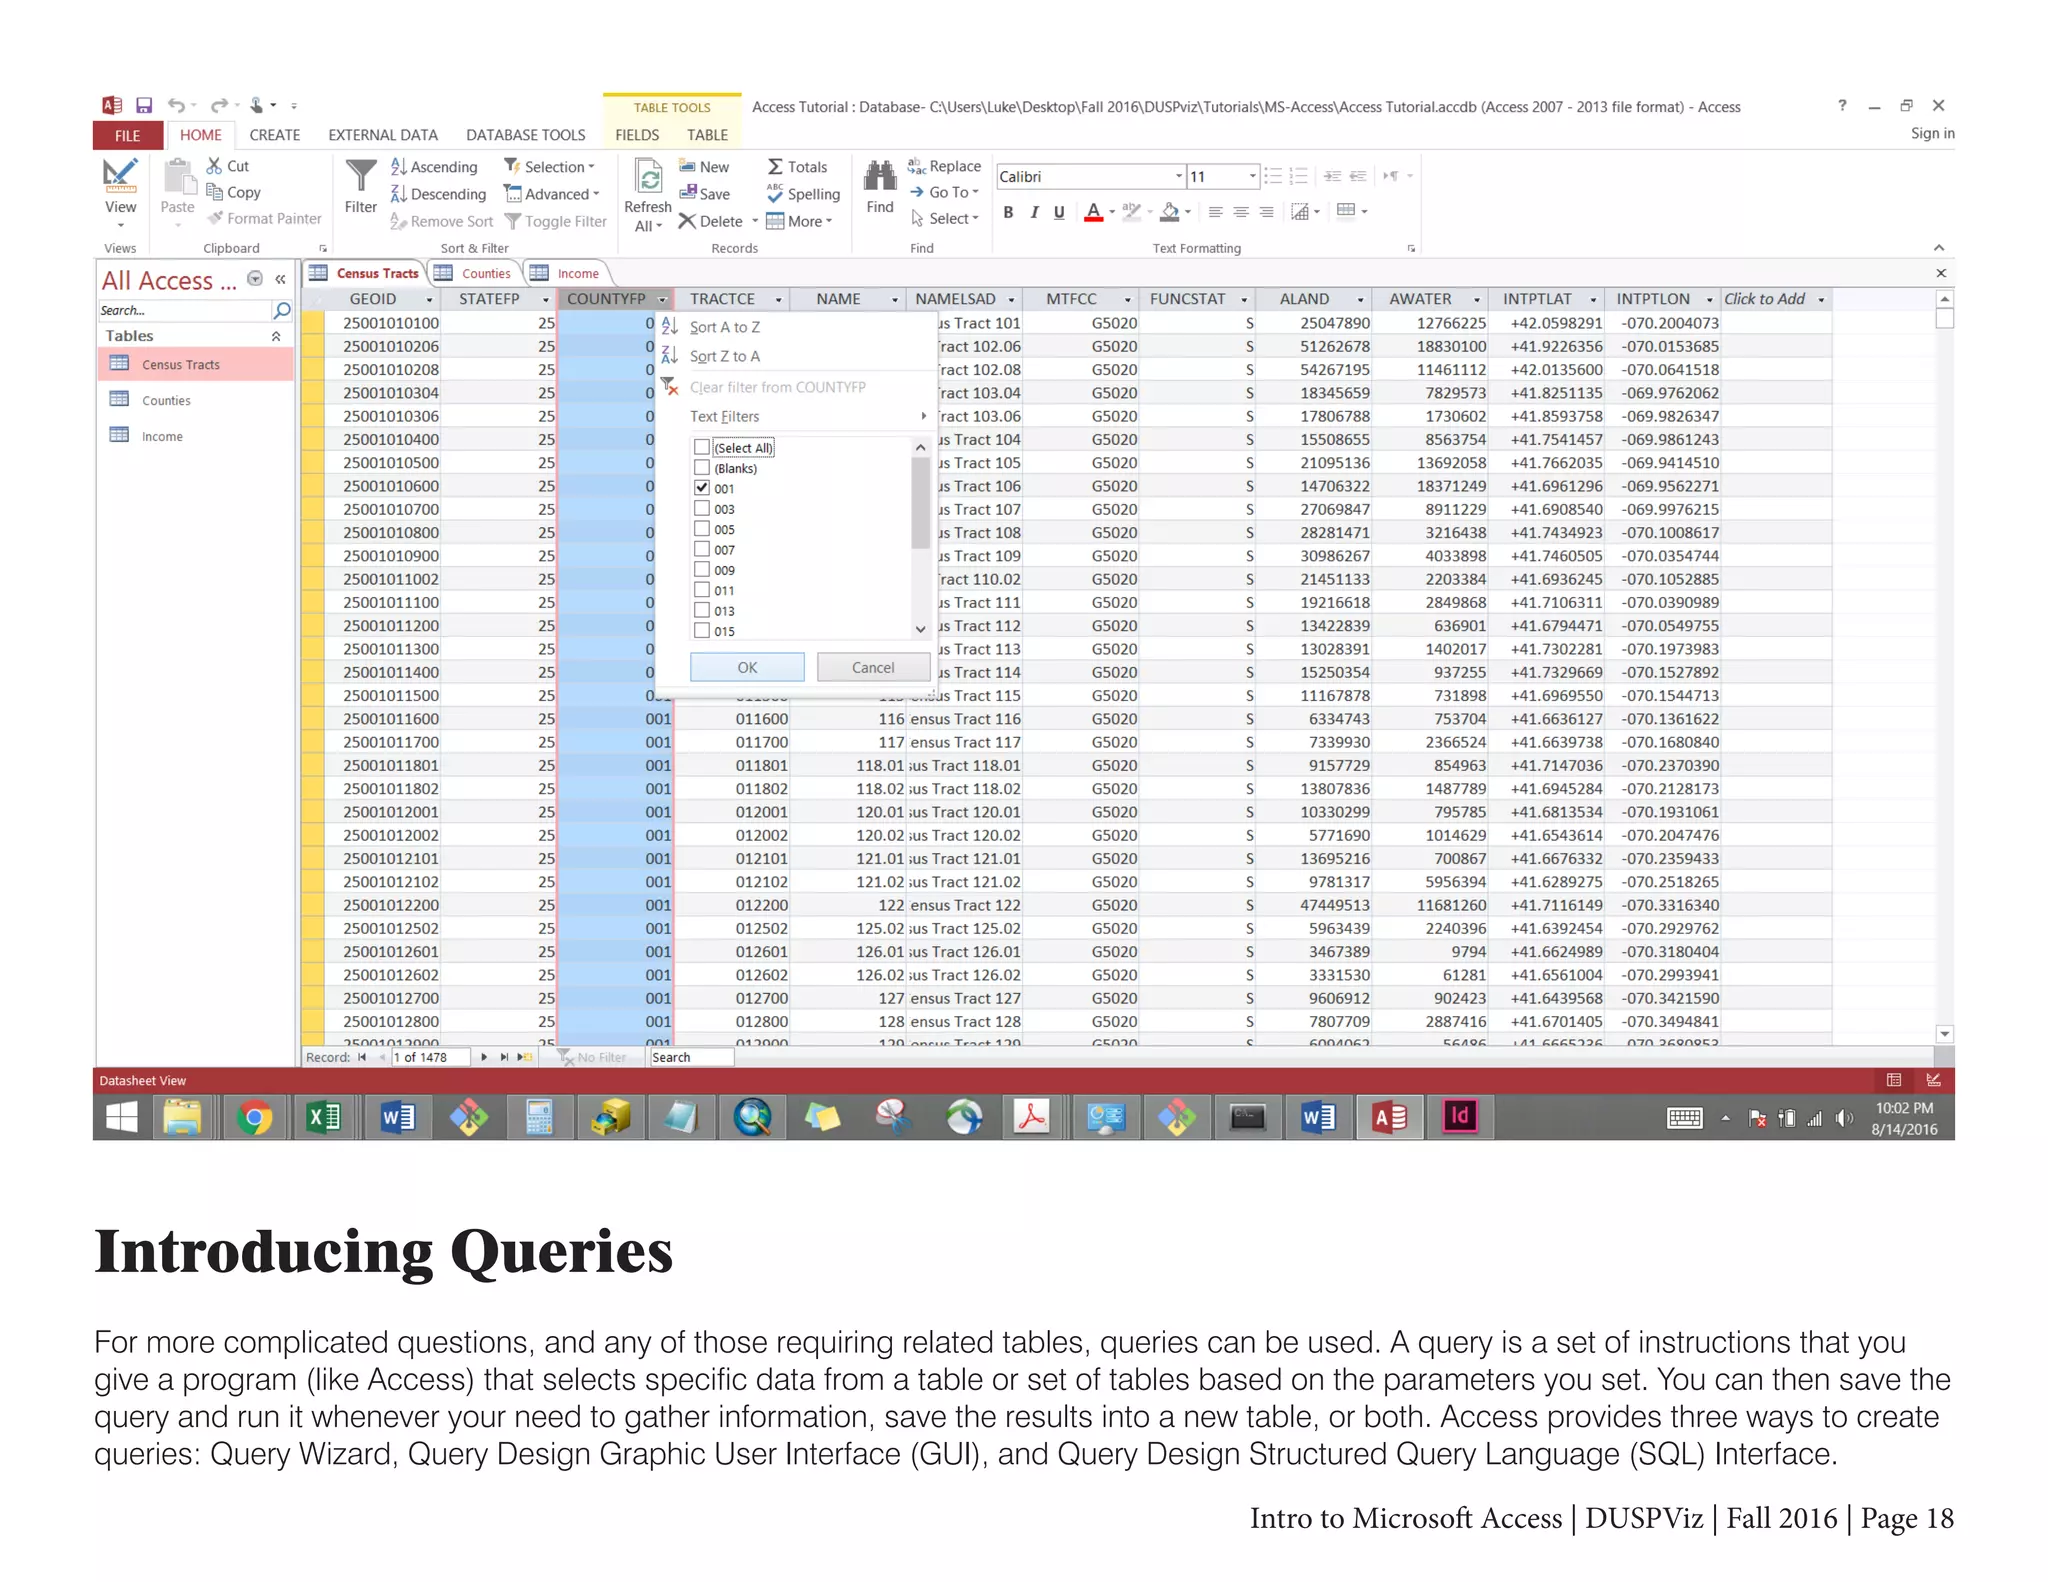
Task: Uncheck the 001 filter checkbox
Action: [x=702, y=488]
